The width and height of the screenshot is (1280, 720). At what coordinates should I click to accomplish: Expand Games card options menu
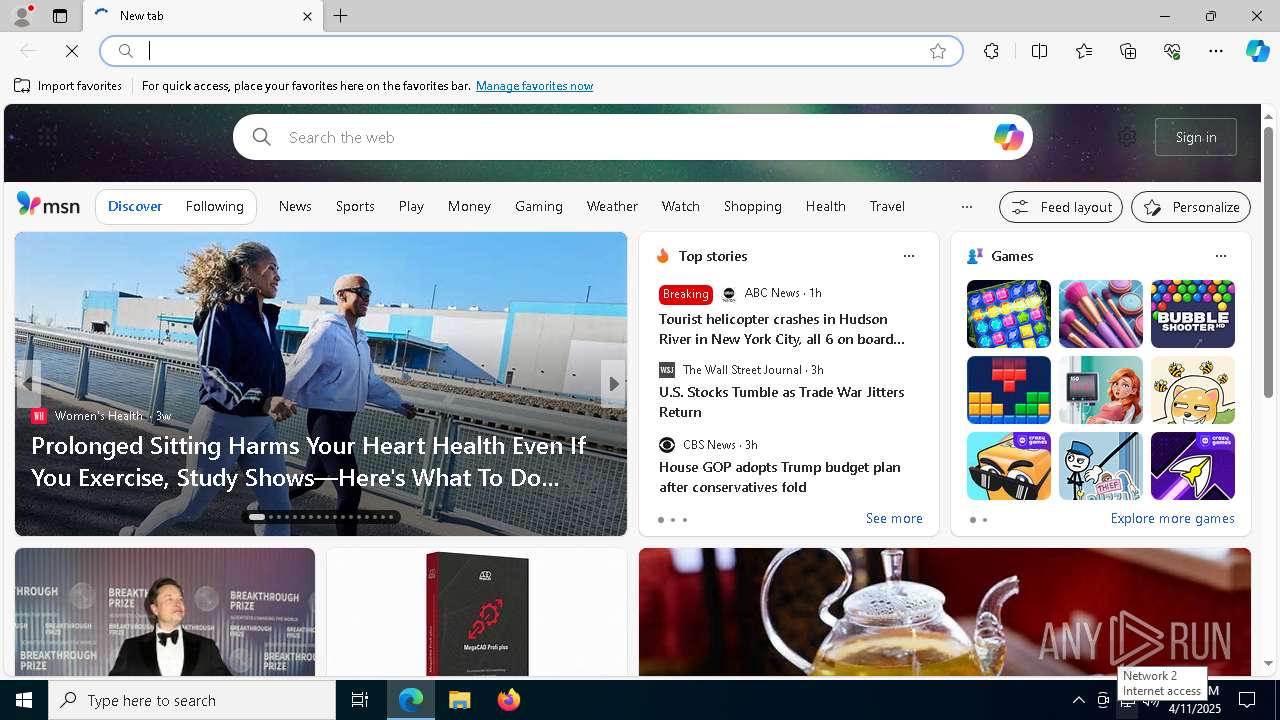pos(1221,256)
